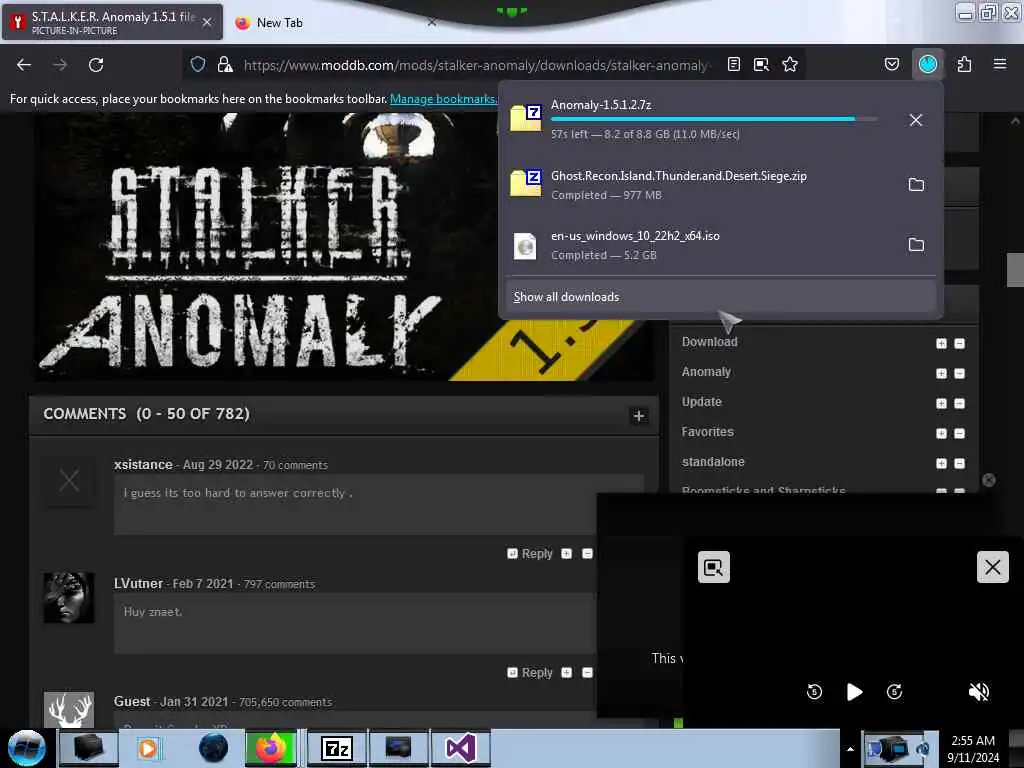Image resolution: width=1024 pixels, height=768 pixels.
Task: Upvote the Download tag with plus
Action: tap(941, 344)
